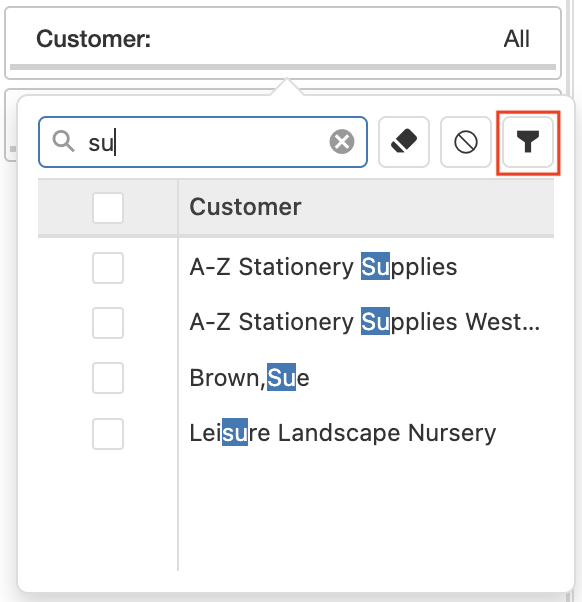Click the eraser clear-selection icon

tap(404, 142)
